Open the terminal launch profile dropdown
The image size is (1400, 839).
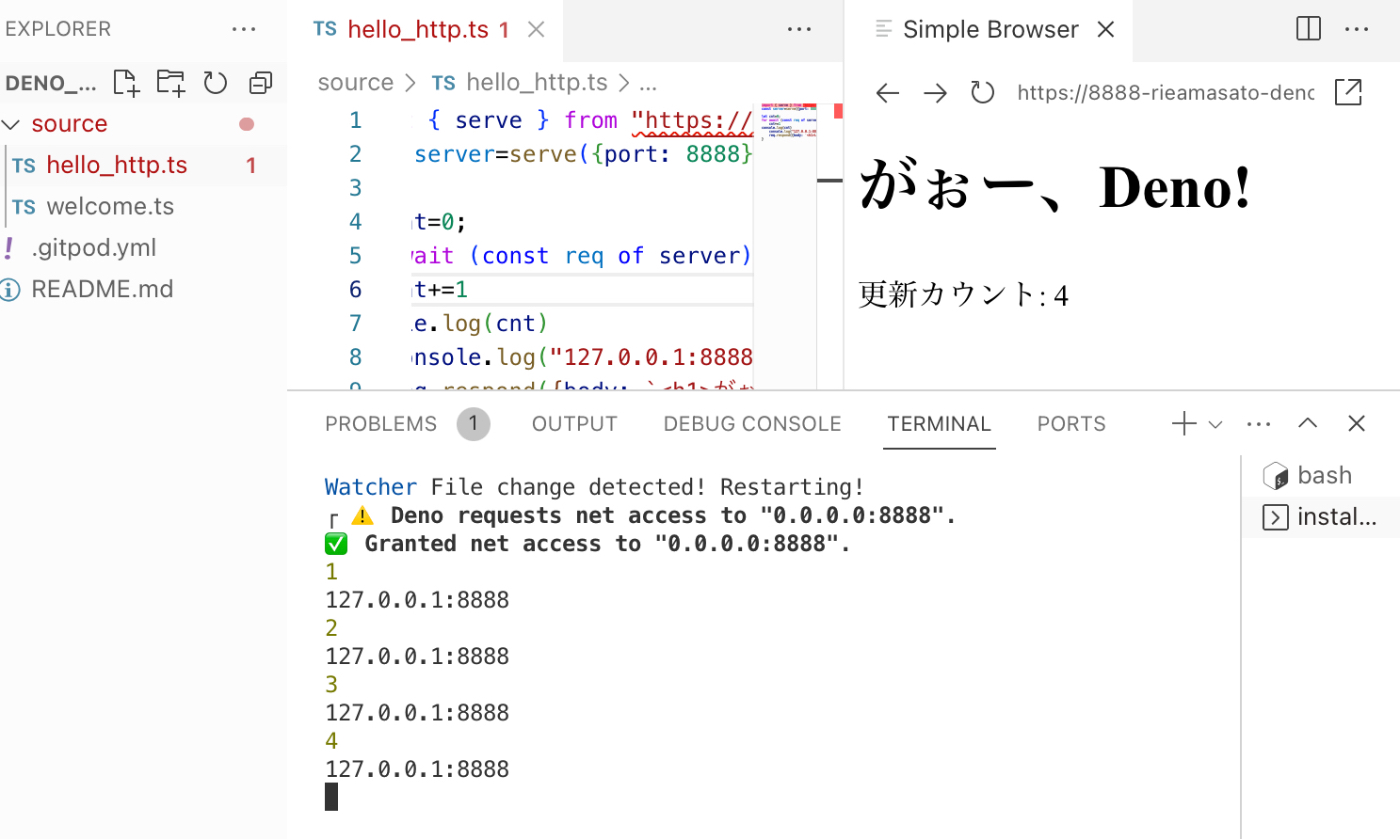1215,425
